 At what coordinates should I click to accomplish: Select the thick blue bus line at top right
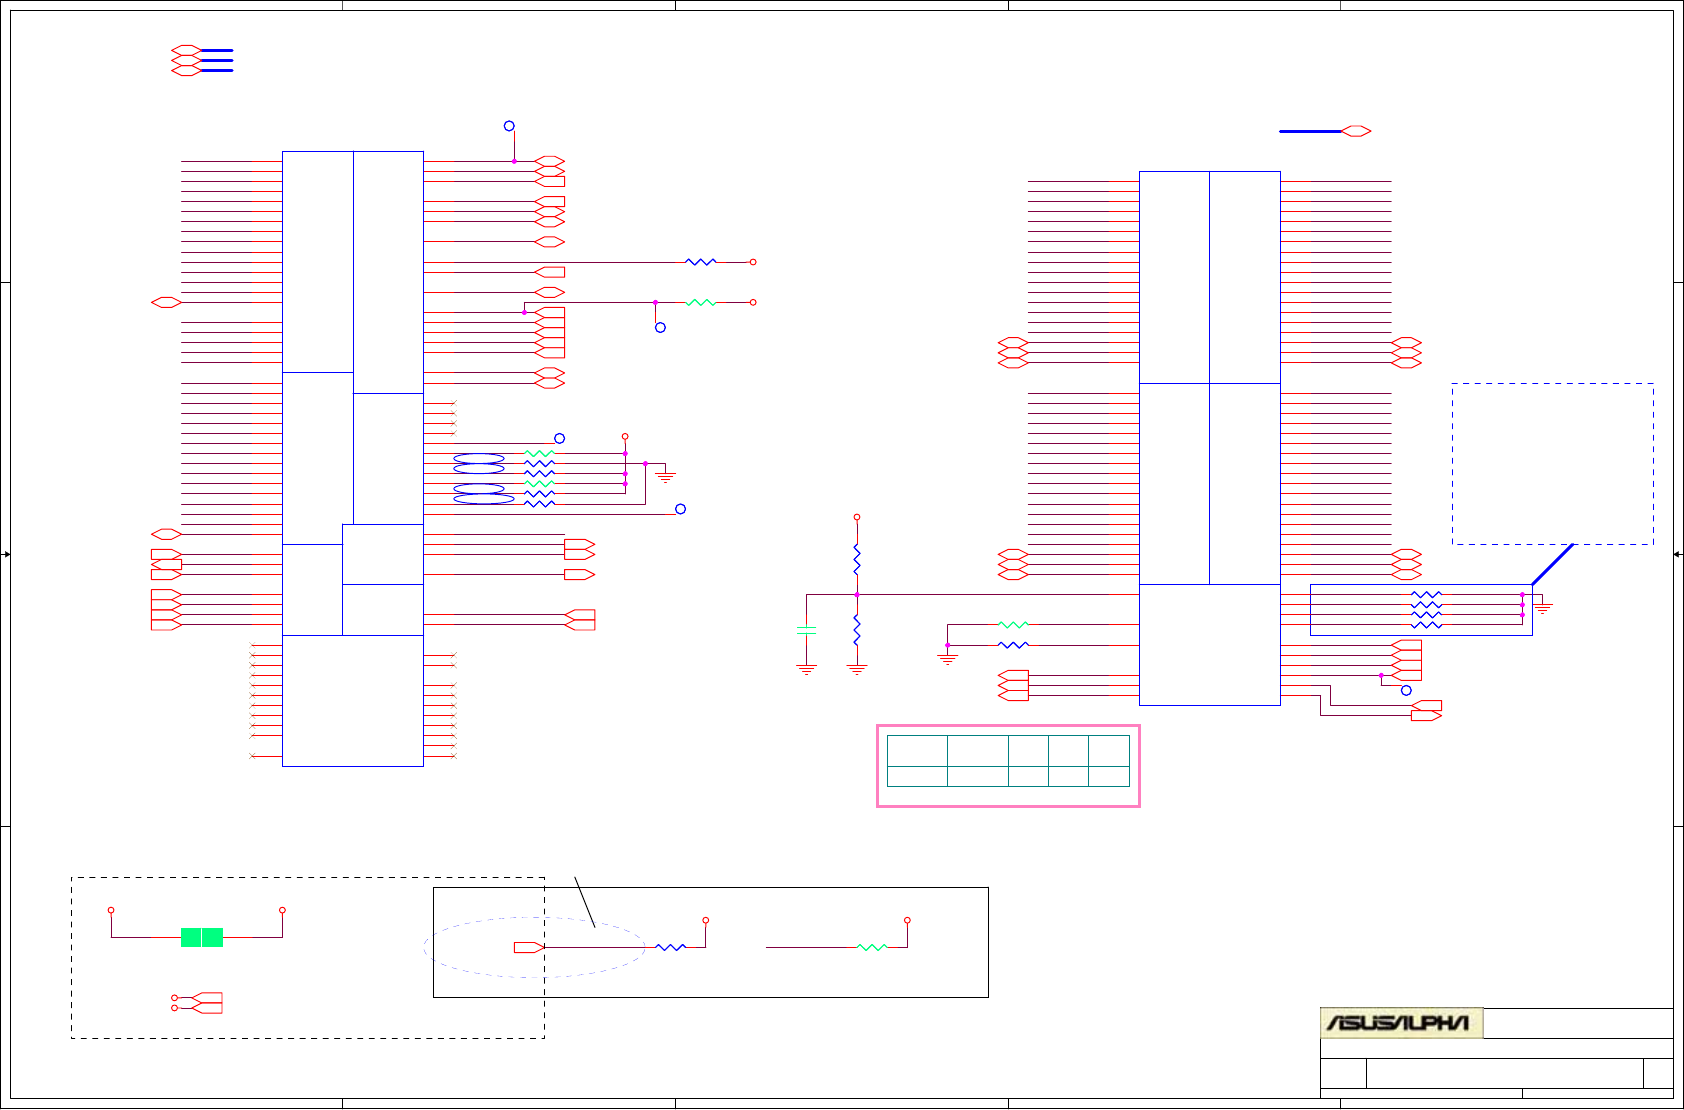[x=1310, y=131]
